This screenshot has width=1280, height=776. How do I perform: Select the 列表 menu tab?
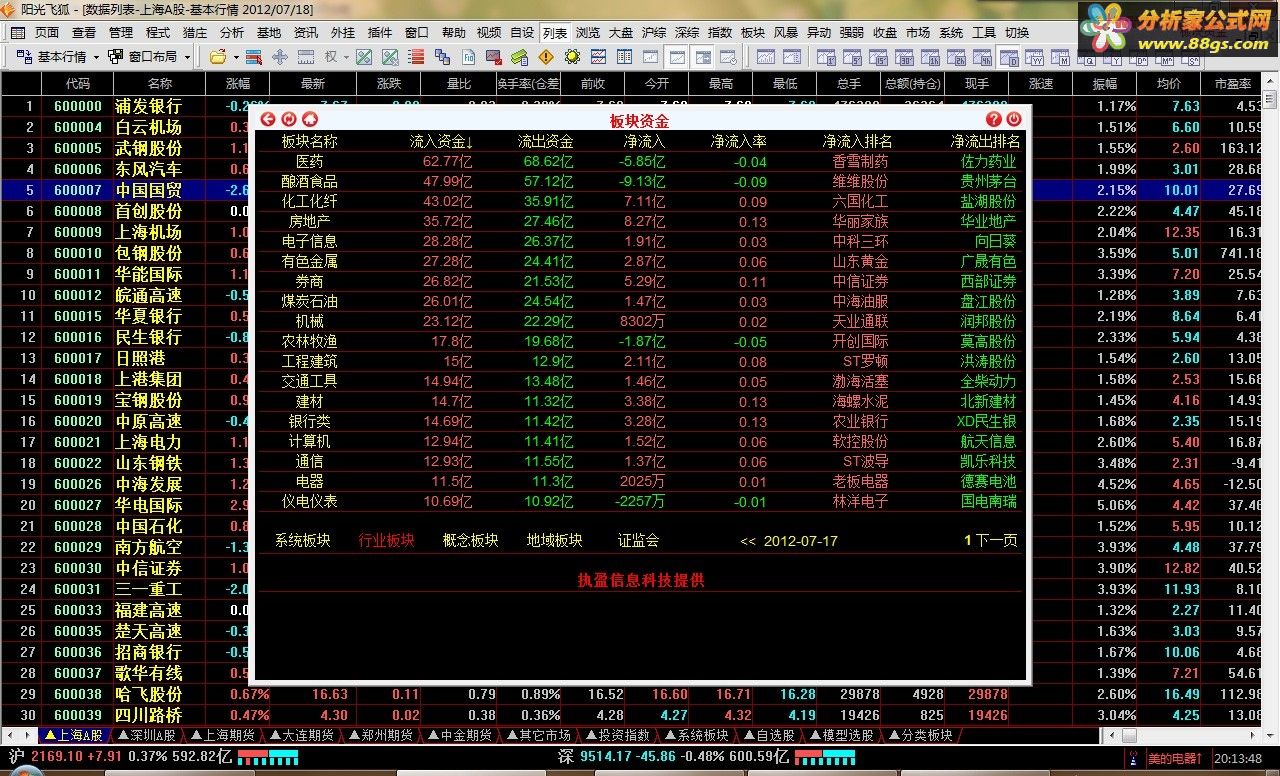pyautogui.click(x=554, y=33)
